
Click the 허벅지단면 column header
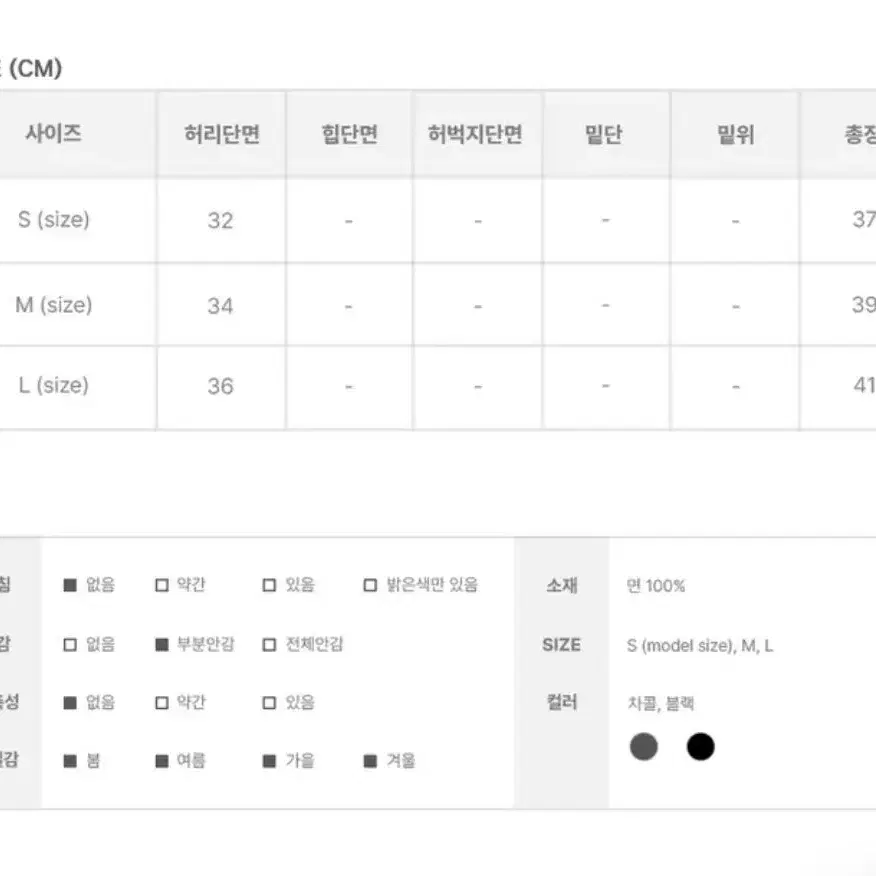point(475,134)
